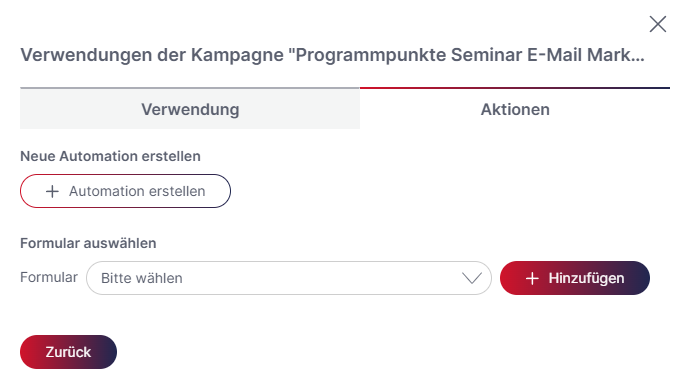The image size is (686, 388).
Task: Click the truncated campaign dialog title
Action: click(332, 55)
